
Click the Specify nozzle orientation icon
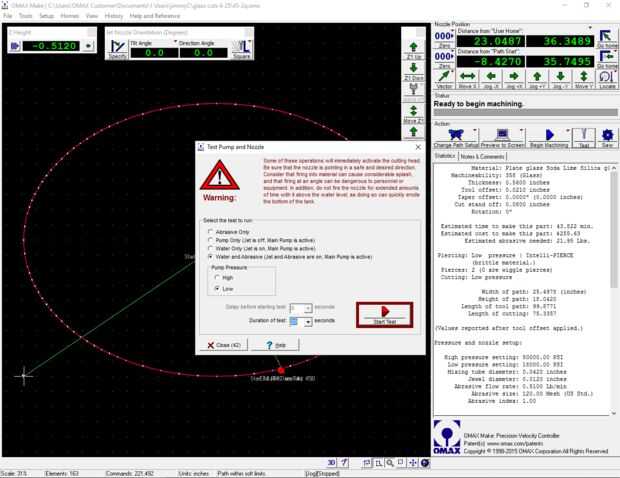pos(117,49)
